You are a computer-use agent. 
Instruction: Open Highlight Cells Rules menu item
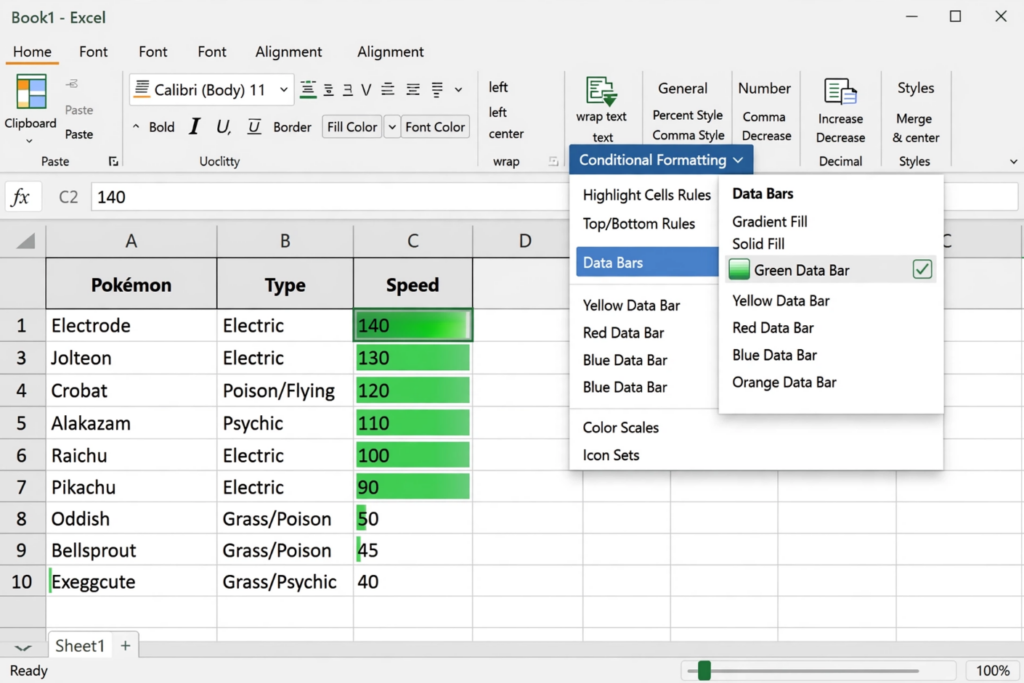(x=647, y=195)
